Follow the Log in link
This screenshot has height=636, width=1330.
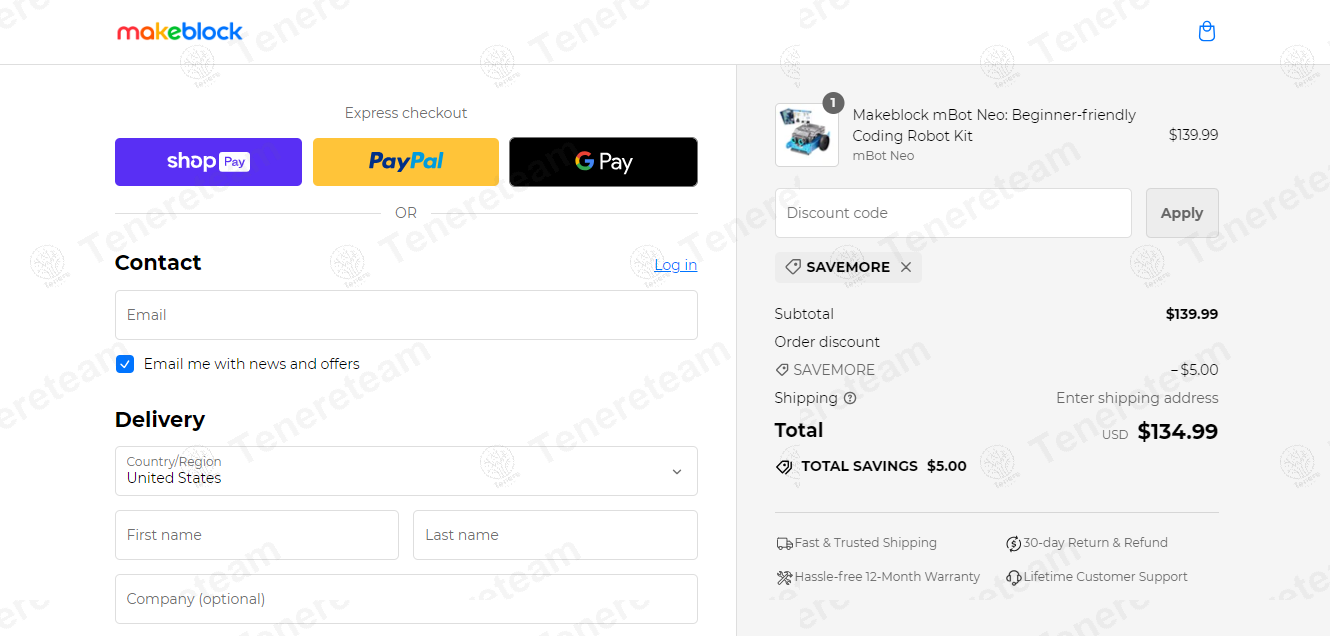tap(675, 265)
